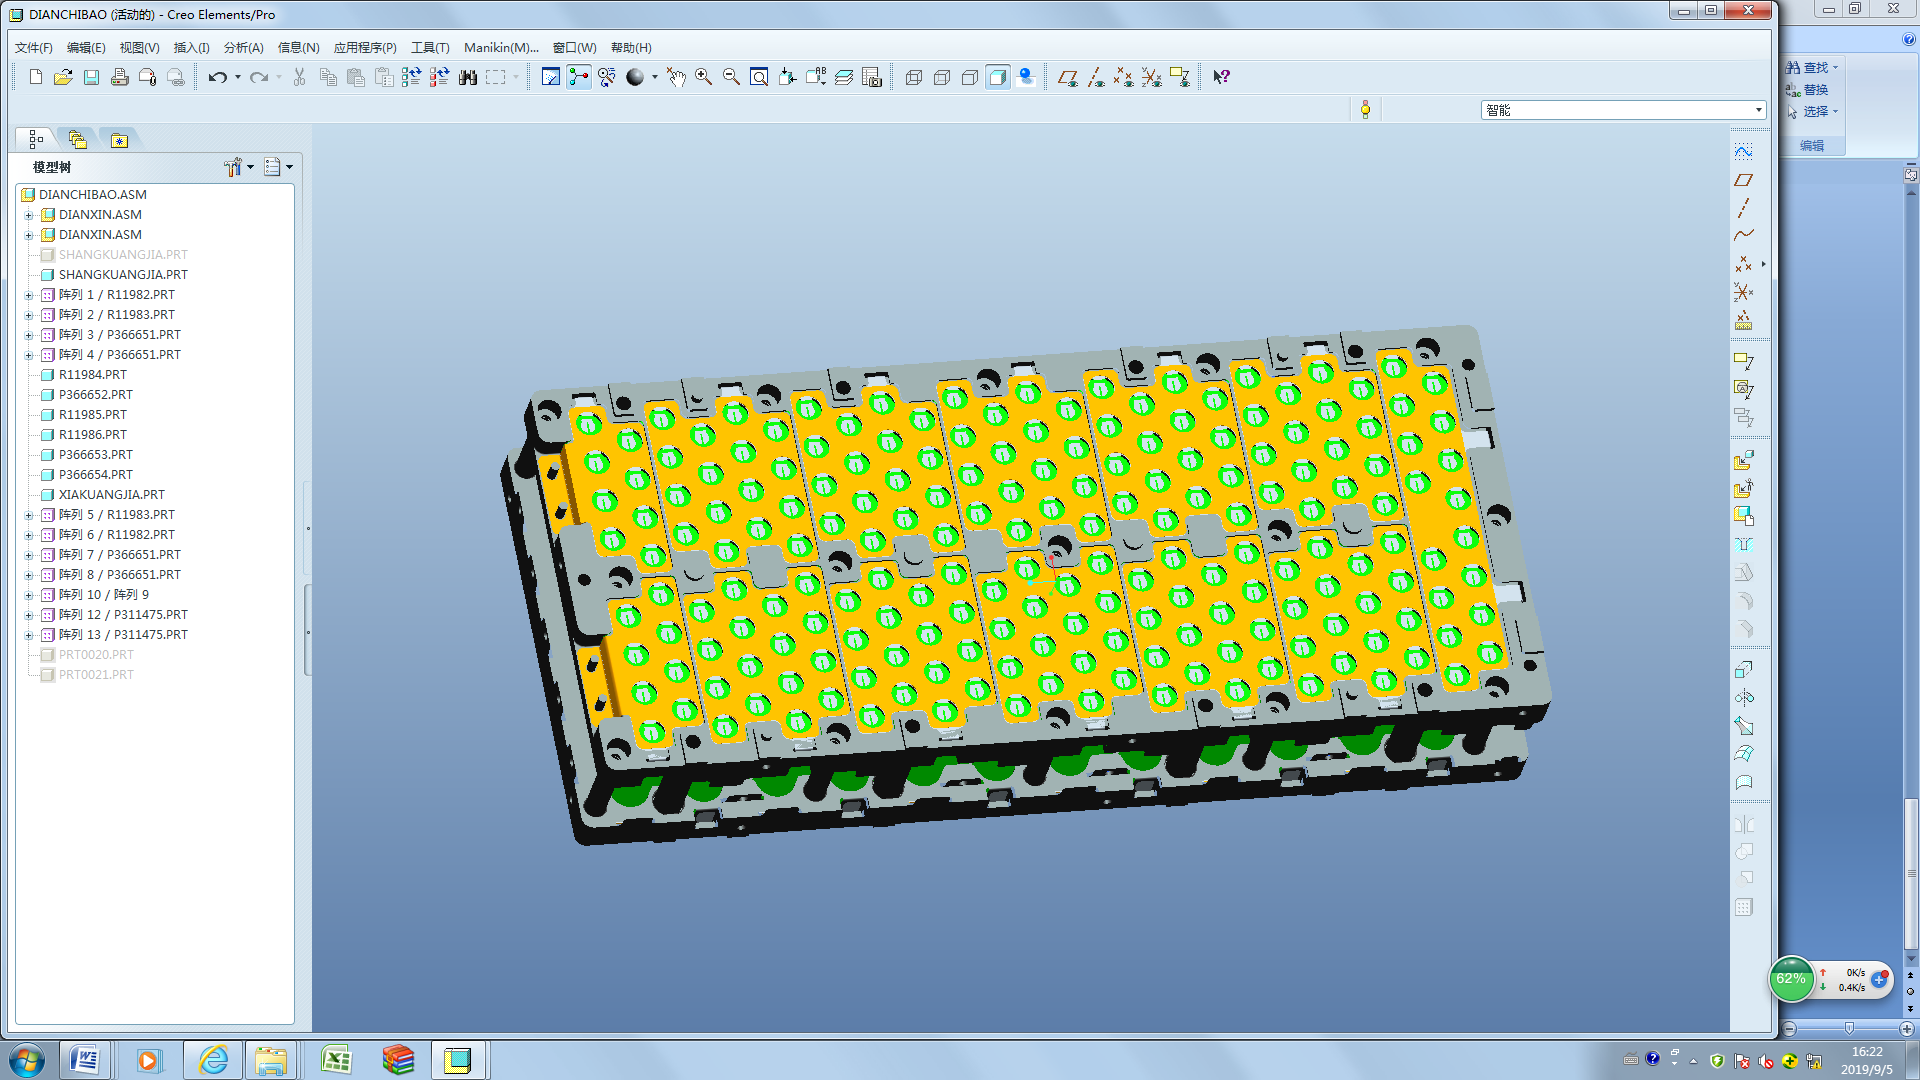Open Excel from the Windows taskbar
This screenshot has width=1920, height=1080.
[x=336, y=1060]
